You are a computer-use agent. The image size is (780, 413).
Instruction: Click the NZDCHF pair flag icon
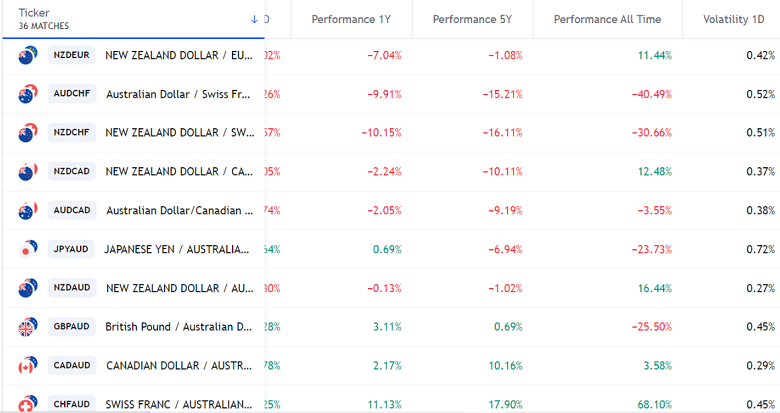(27, 132)
